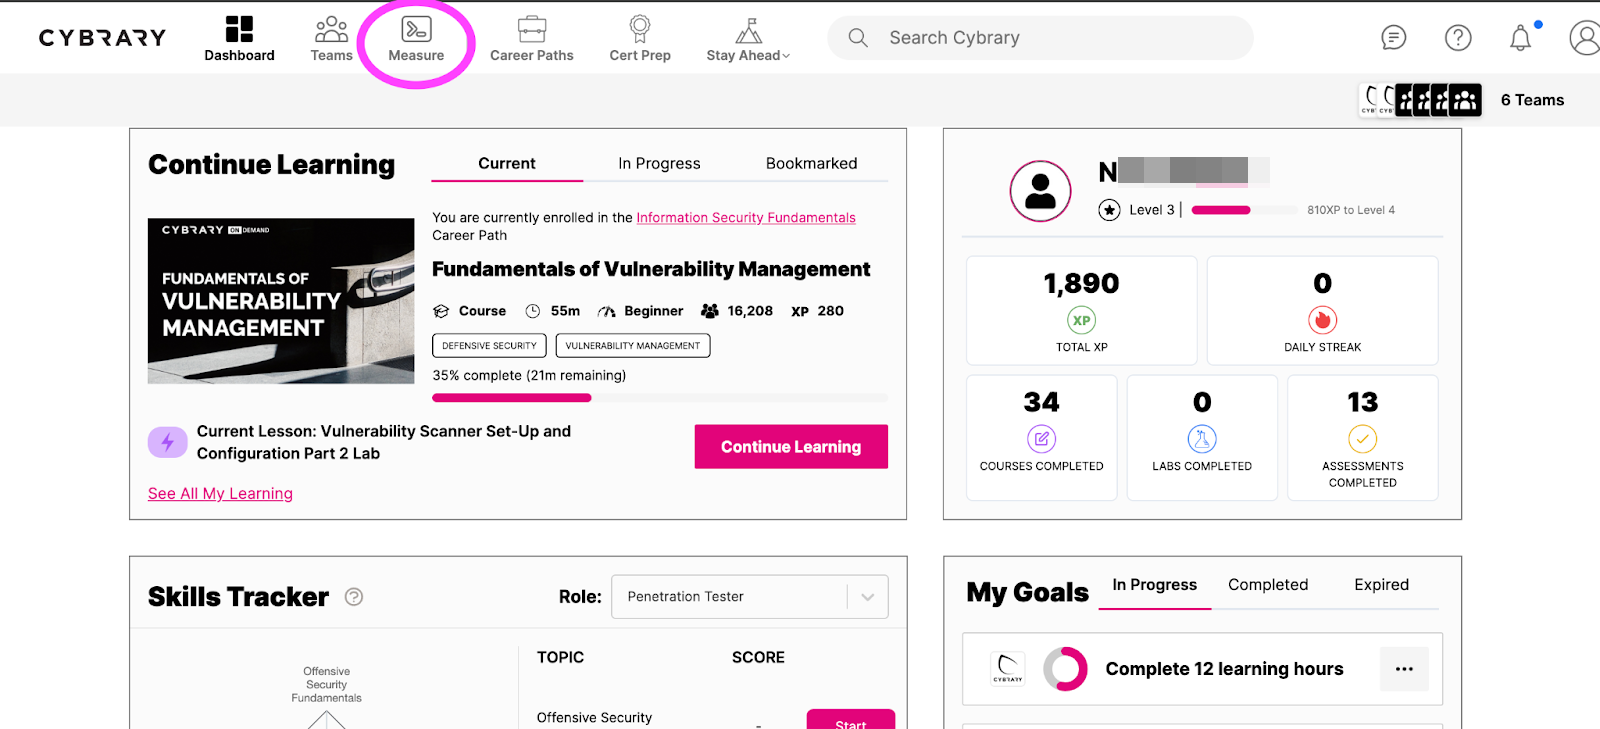Click the 6 Teams label
This screenshot has width=1600, height=729.
point(1532,100)
